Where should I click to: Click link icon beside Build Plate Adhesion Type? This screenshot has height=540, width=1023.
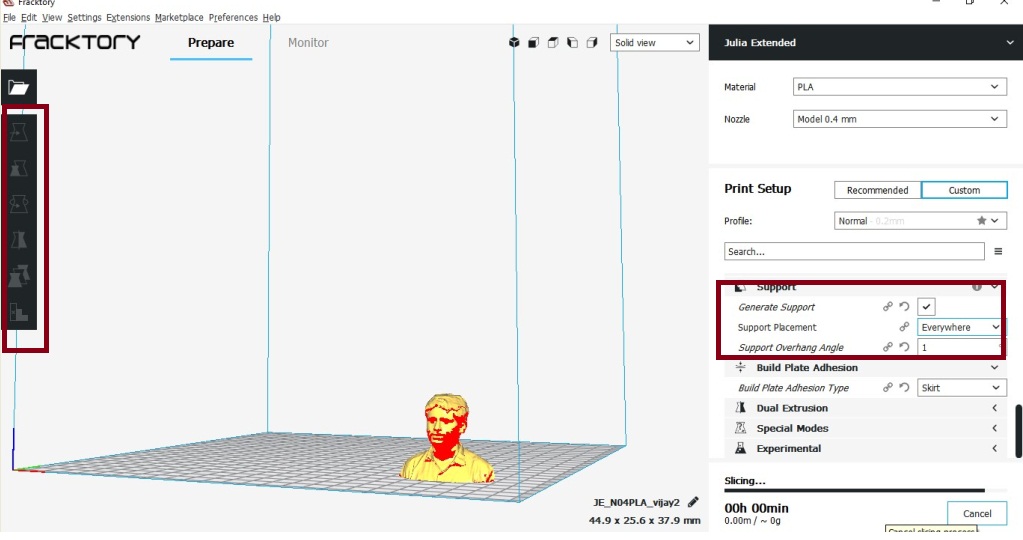887,387
